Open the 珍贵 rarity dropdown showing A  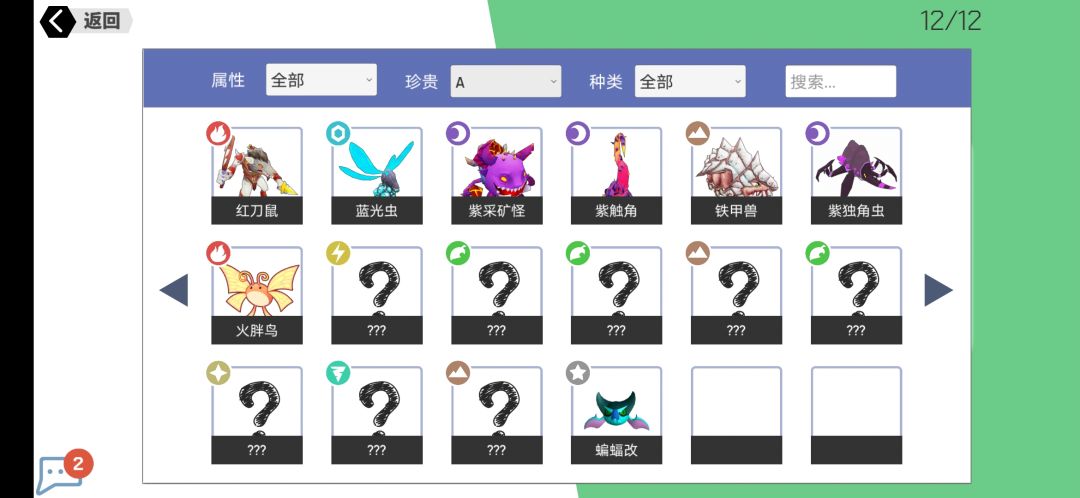(x=506, y=81)
